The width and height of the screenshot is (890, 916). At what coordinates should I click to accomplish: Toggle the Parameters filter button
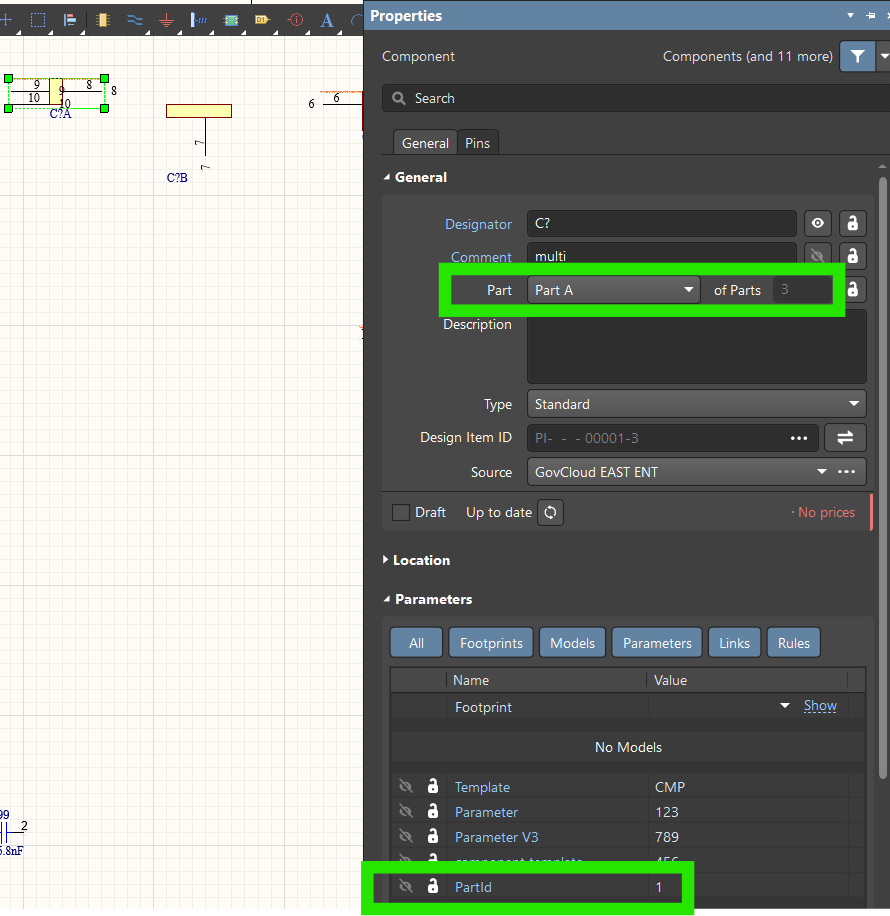pos(657,643)
